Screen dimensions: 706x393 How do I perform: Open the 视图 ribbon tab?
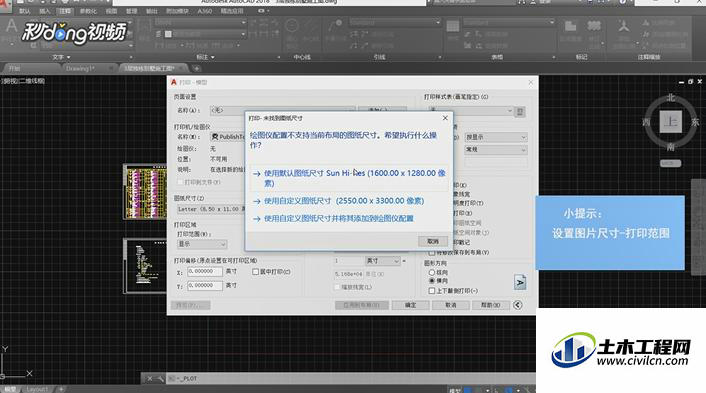111,11
